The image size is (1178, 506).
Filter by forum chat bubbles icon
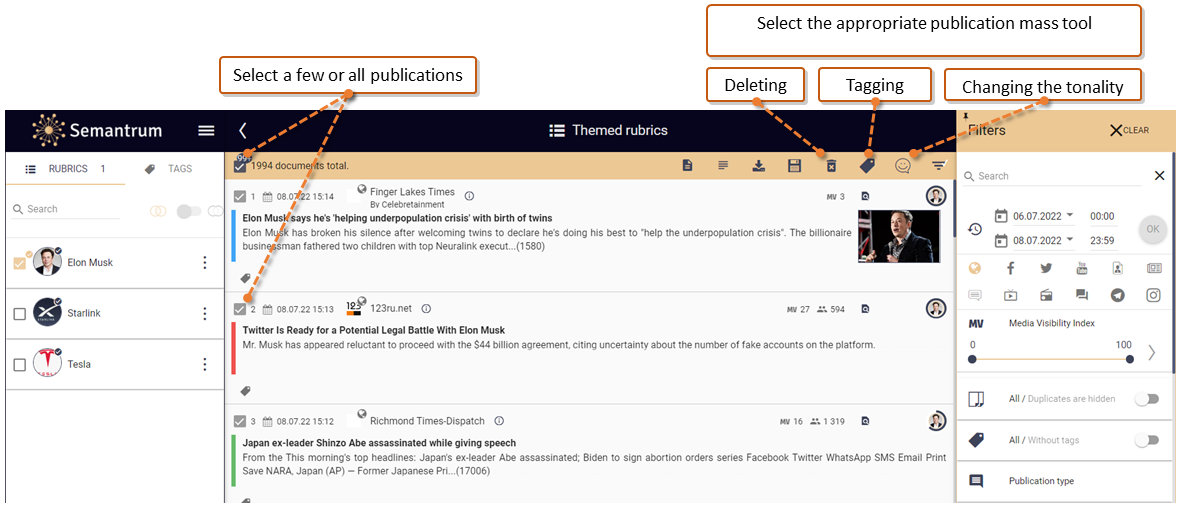click(1082, 295)
